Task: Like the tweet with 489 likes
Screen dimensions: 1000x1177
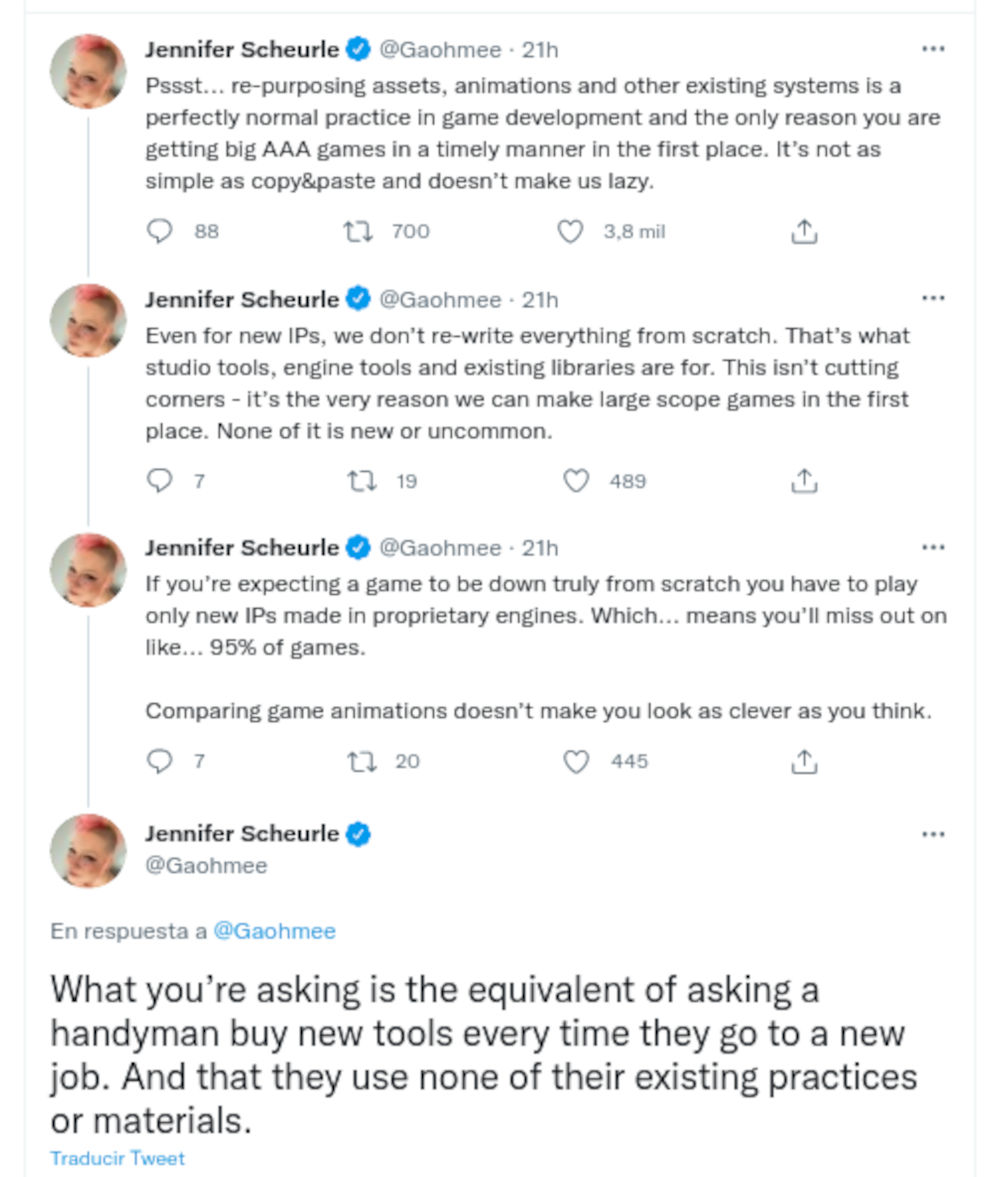Action: pyautogui.click(x=576, y=481)
